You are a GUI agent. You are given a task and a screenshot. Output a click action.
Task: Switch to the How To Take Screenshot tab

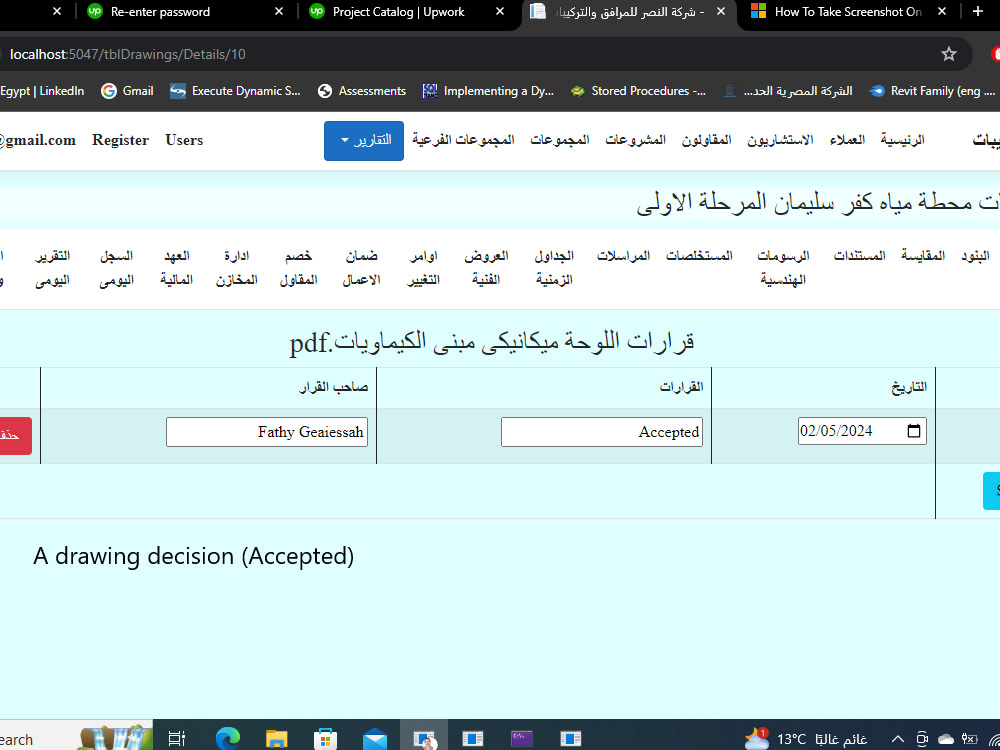[x=847, y=11]
